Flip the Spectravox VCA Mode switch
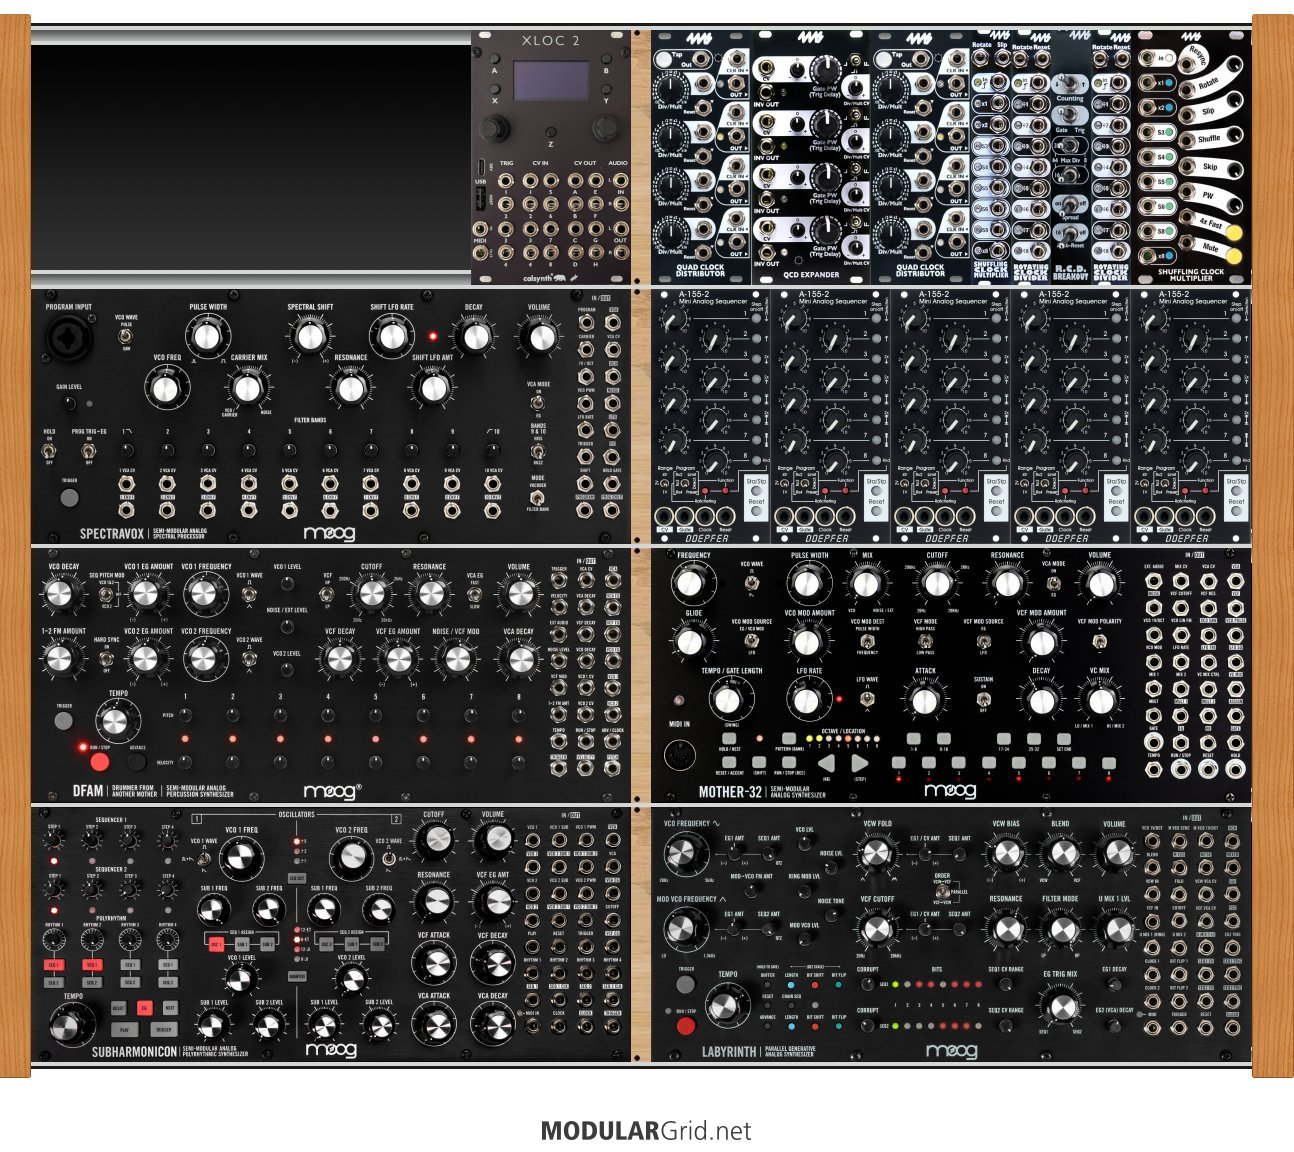This screenshot has height=1152, width=1294. pyautogui.click(x=538, y=402)
